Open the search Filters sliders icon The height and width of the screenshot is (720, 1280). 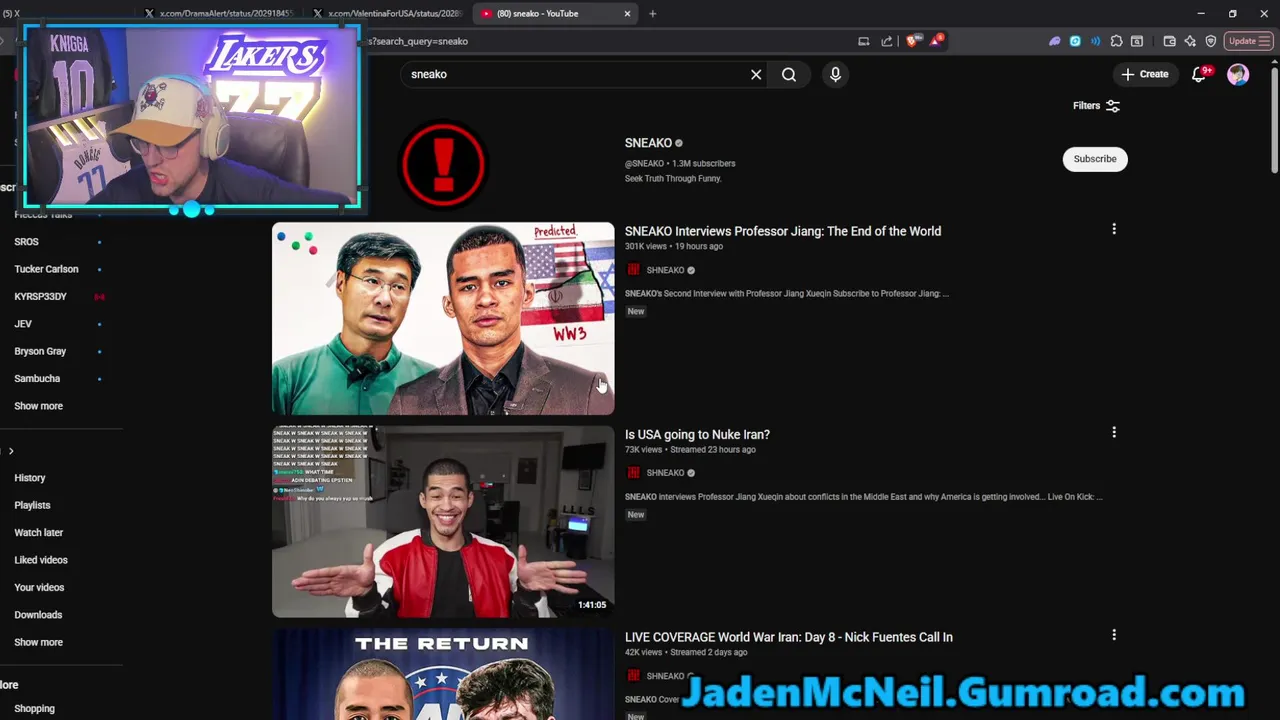1113,106
